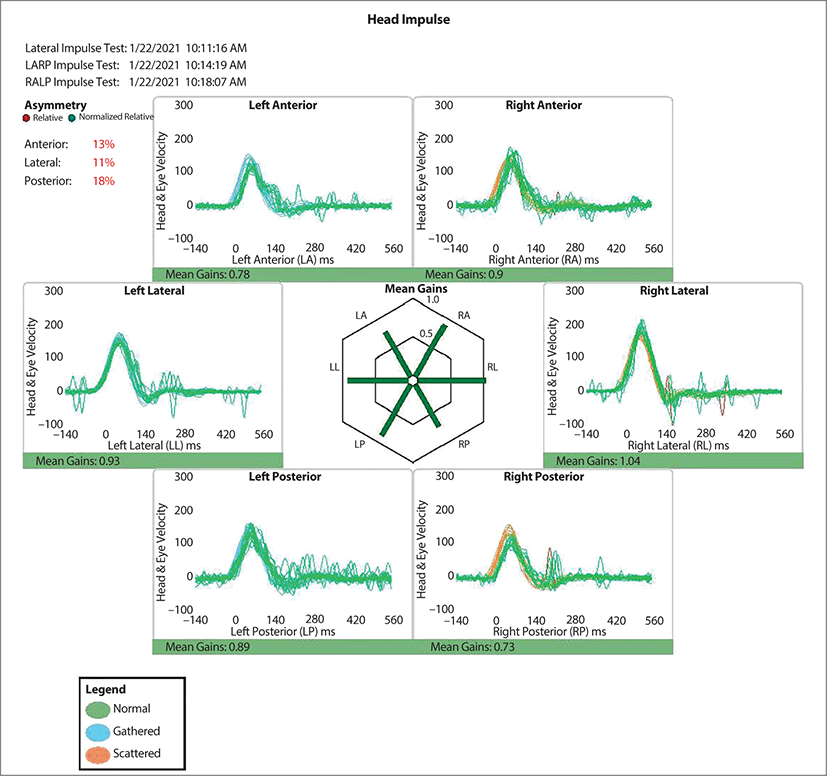Click the "Right Lateral (RL) ms" axis label
Screen dimensions: 827x776
(678, 445)
